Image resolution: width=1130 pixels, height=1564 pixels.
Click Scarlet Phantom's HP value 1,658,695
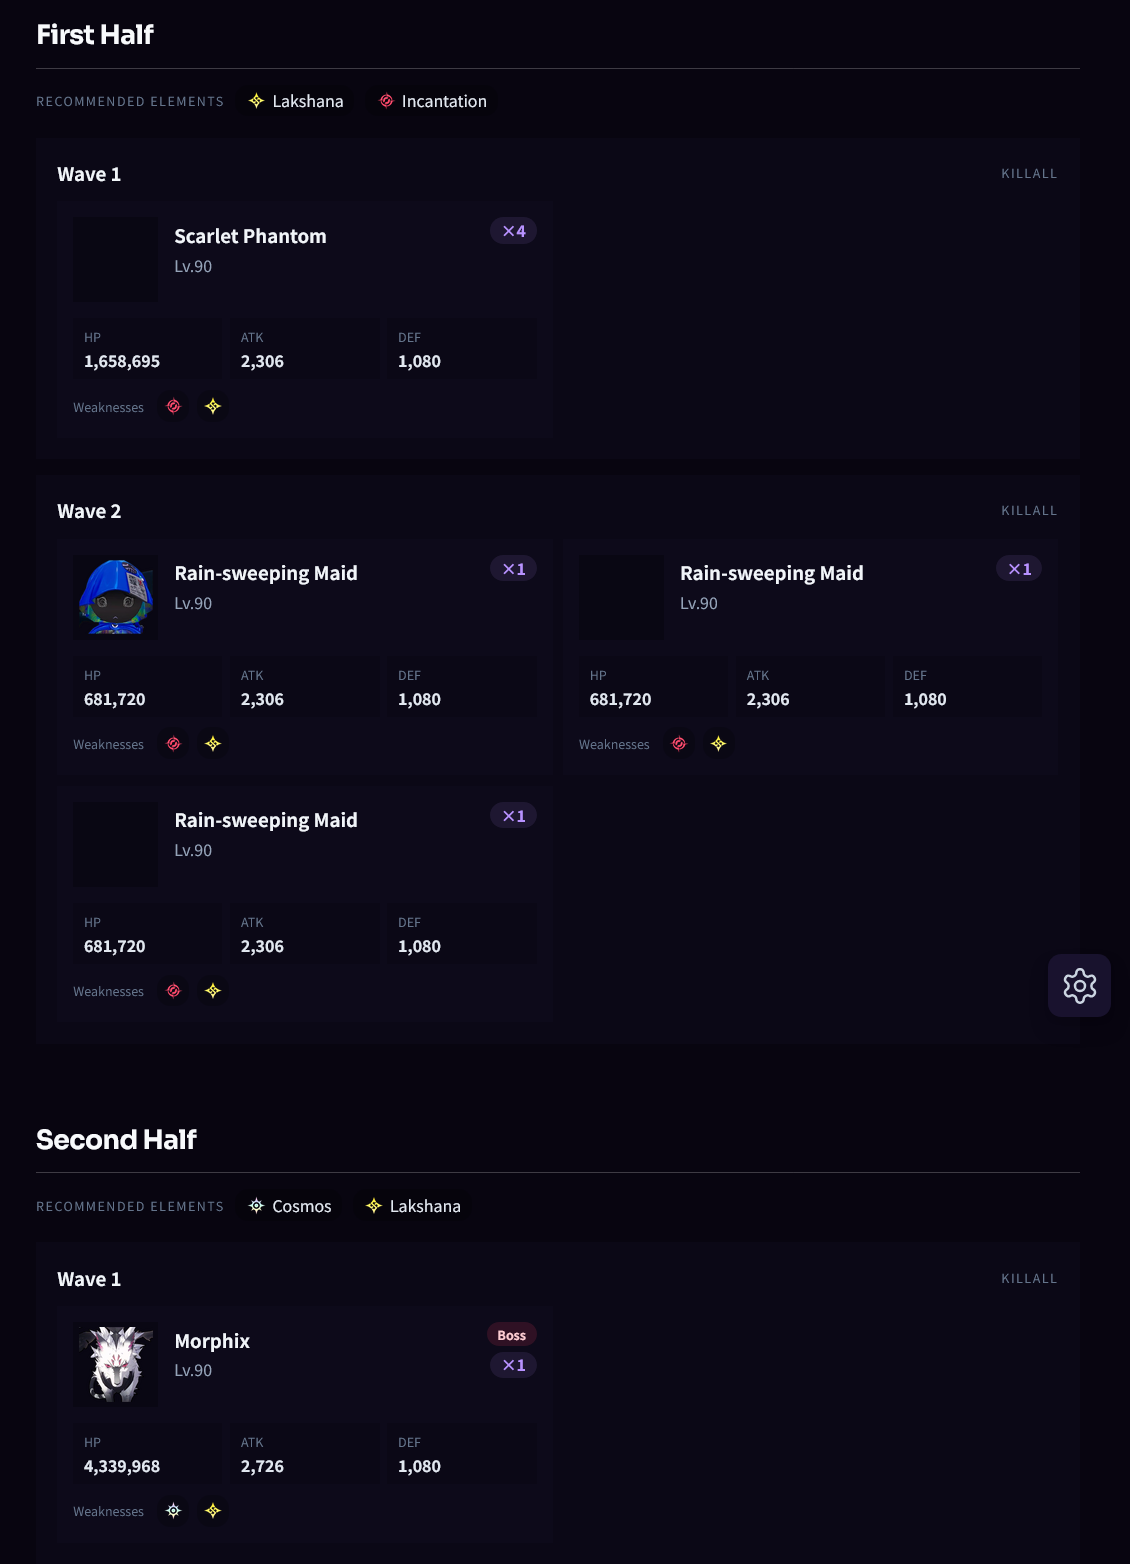[x=122, y=361]
